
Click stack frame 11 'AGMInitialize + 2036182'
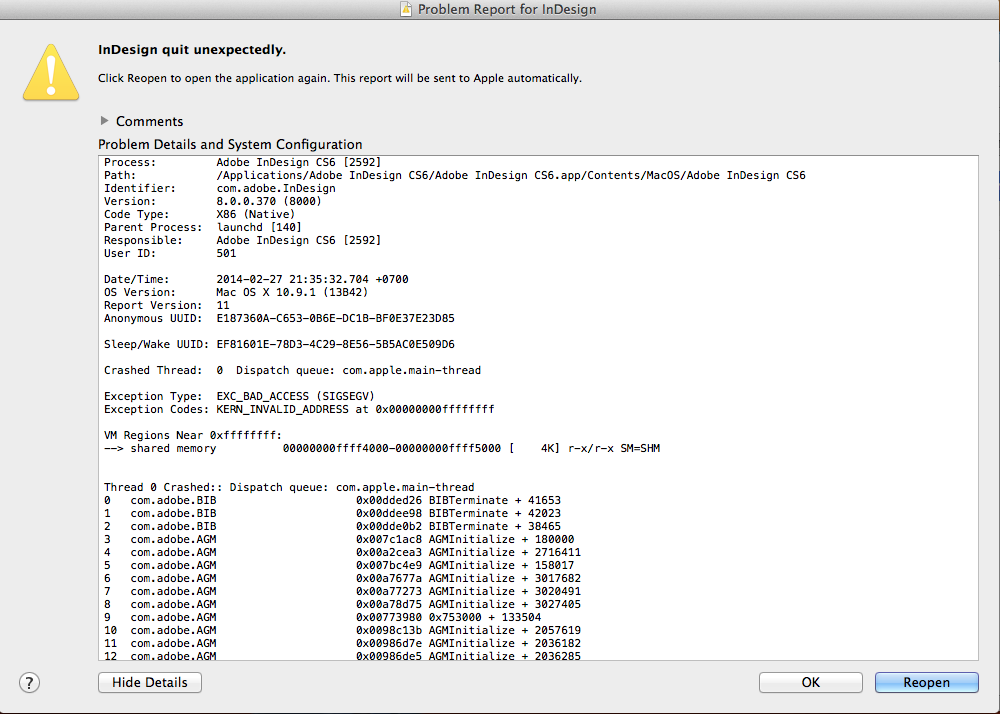click(x=342, y=643)
